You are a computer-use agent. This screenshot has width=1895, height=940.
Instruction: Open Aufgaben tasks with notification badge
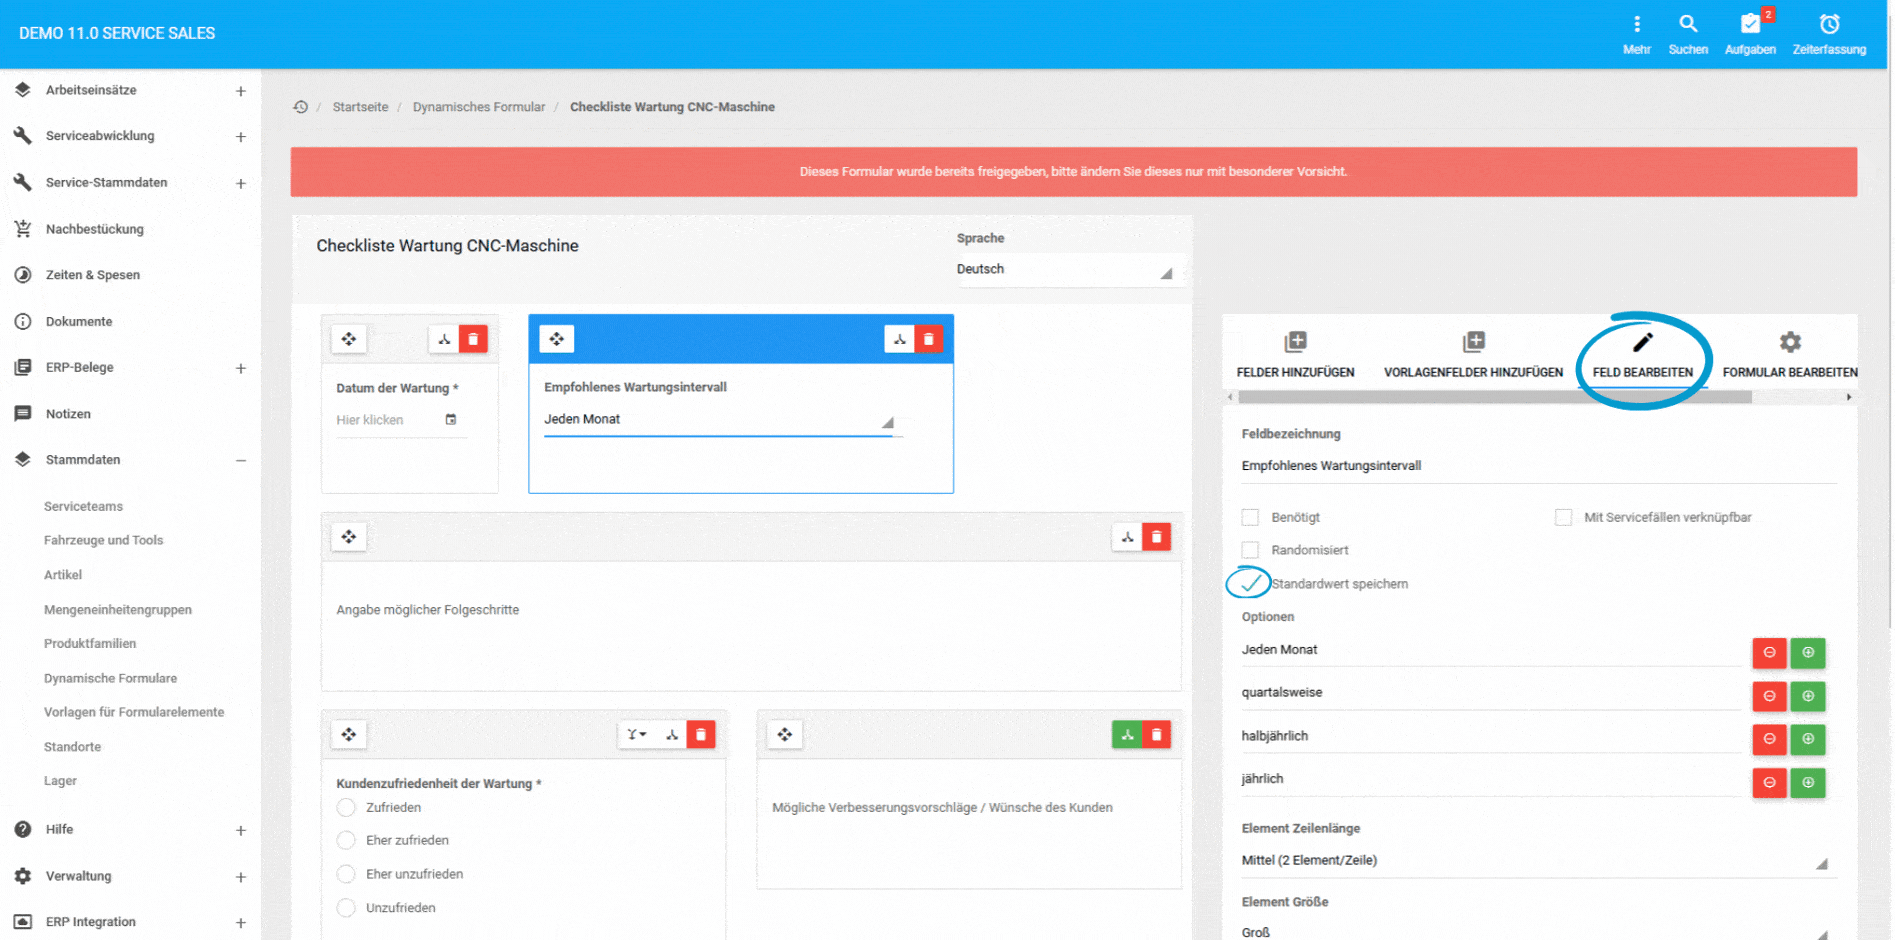tap(1749, 32)
